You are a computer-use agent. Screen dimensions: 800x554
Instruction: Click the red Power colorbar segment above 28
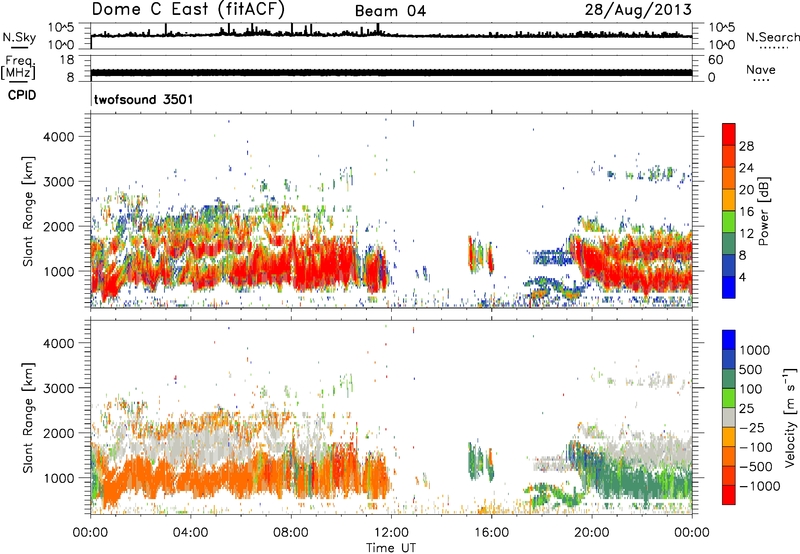coord(729,135)
